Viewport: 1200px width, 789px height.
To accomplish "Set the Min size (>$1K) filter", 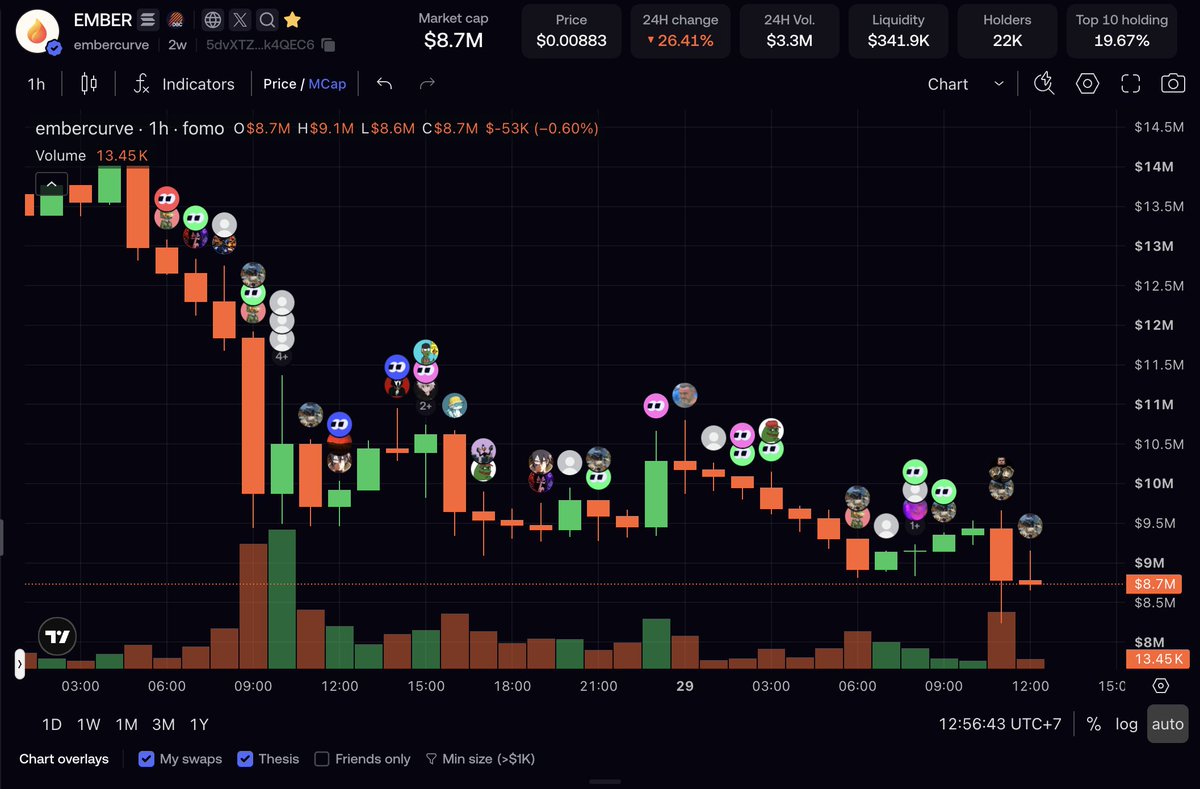I will click(x=481, y=759).
